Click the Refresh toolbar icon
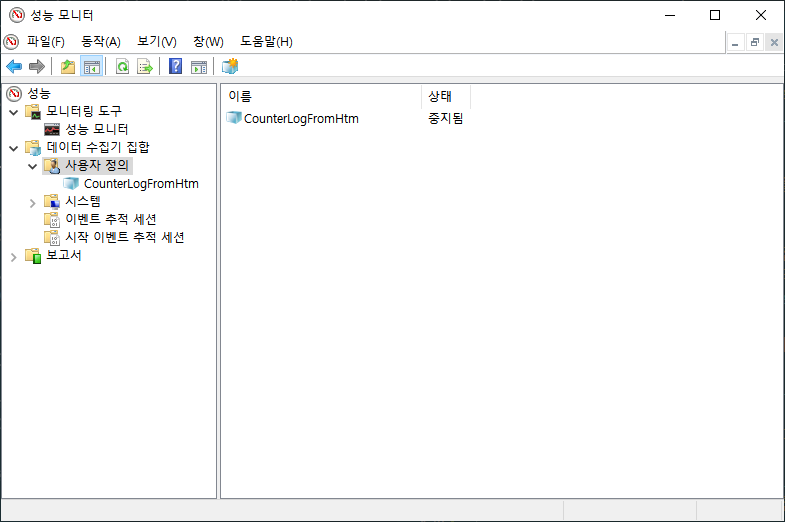Viewport: 785px width, 522px height. coord(122,66)
